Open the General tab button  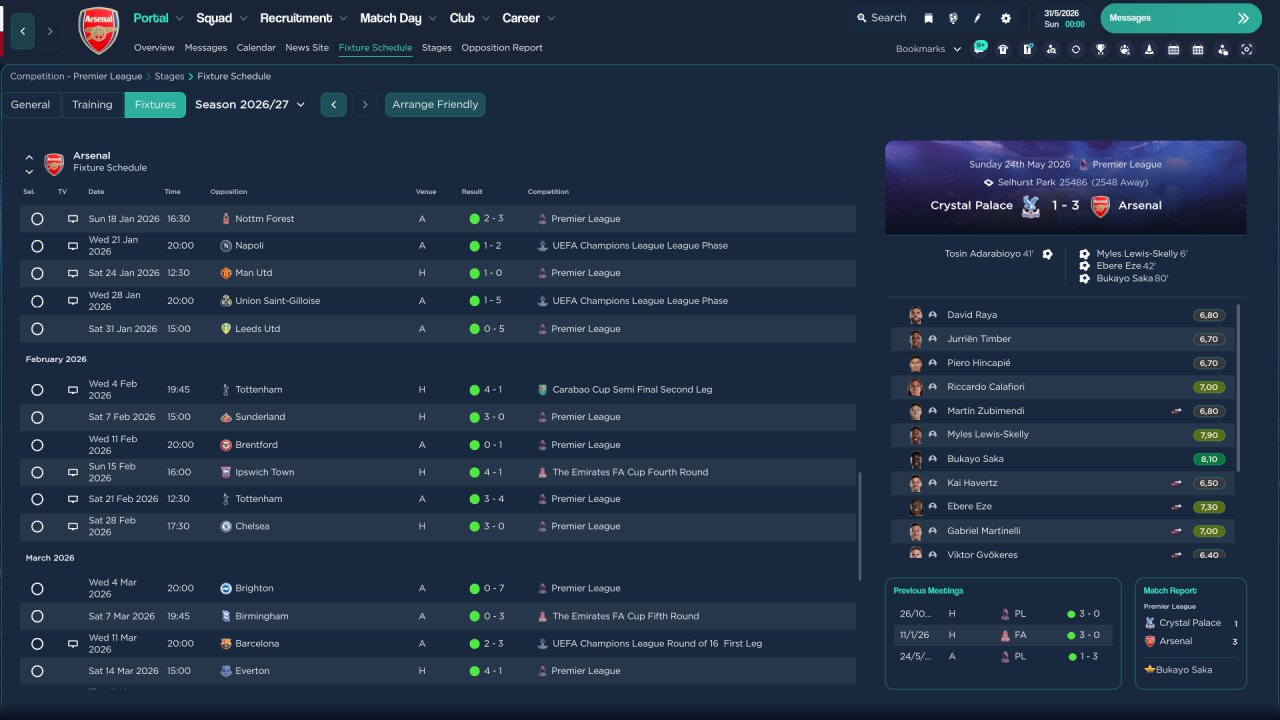click(x=31, y=105)
